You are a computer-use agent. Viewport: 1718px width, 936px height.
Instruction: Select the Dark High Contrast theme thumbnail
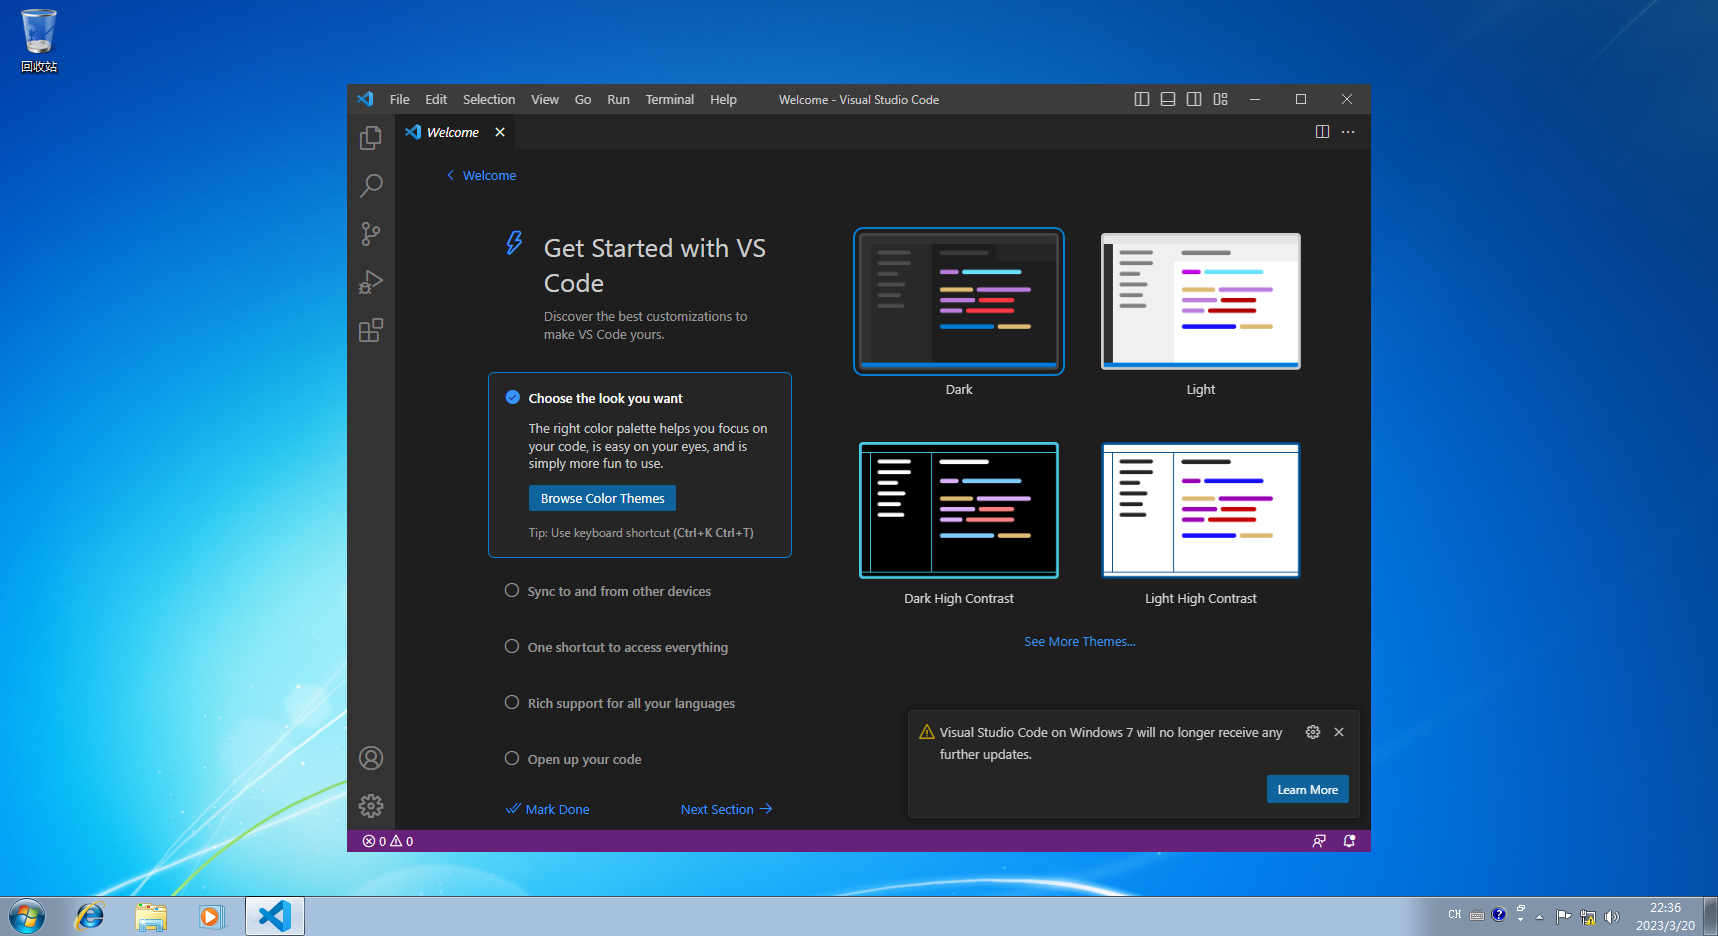point(957,510)
